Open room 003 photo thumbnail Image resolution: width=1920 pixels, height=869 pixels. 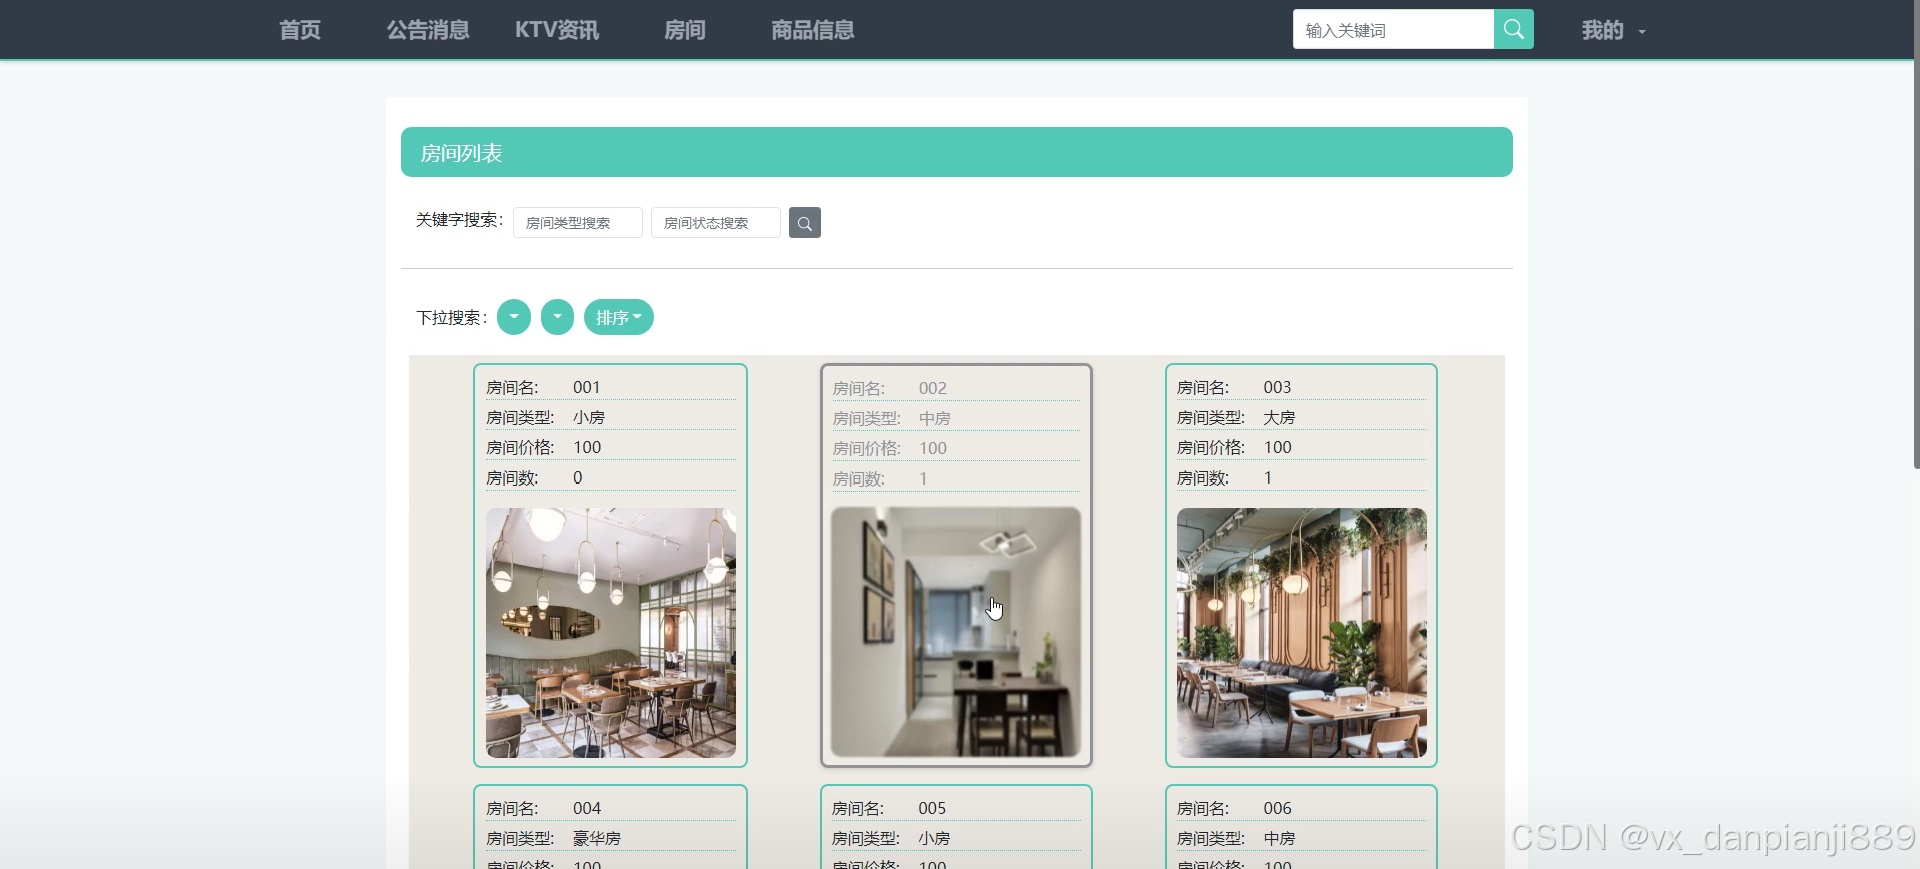pos(1302,633)
